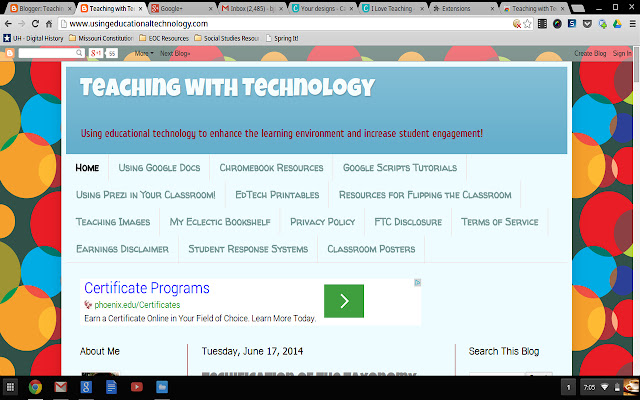The image size is (640, 400).
Task: Open Using Google Docs page
Action: [159, 168]
